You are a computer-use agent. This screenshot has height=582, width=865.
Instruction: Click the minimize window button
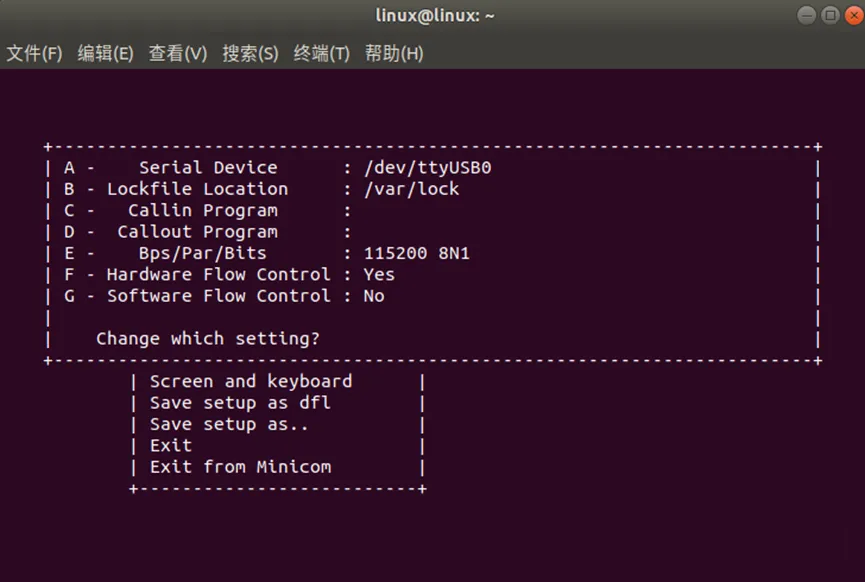807,15
